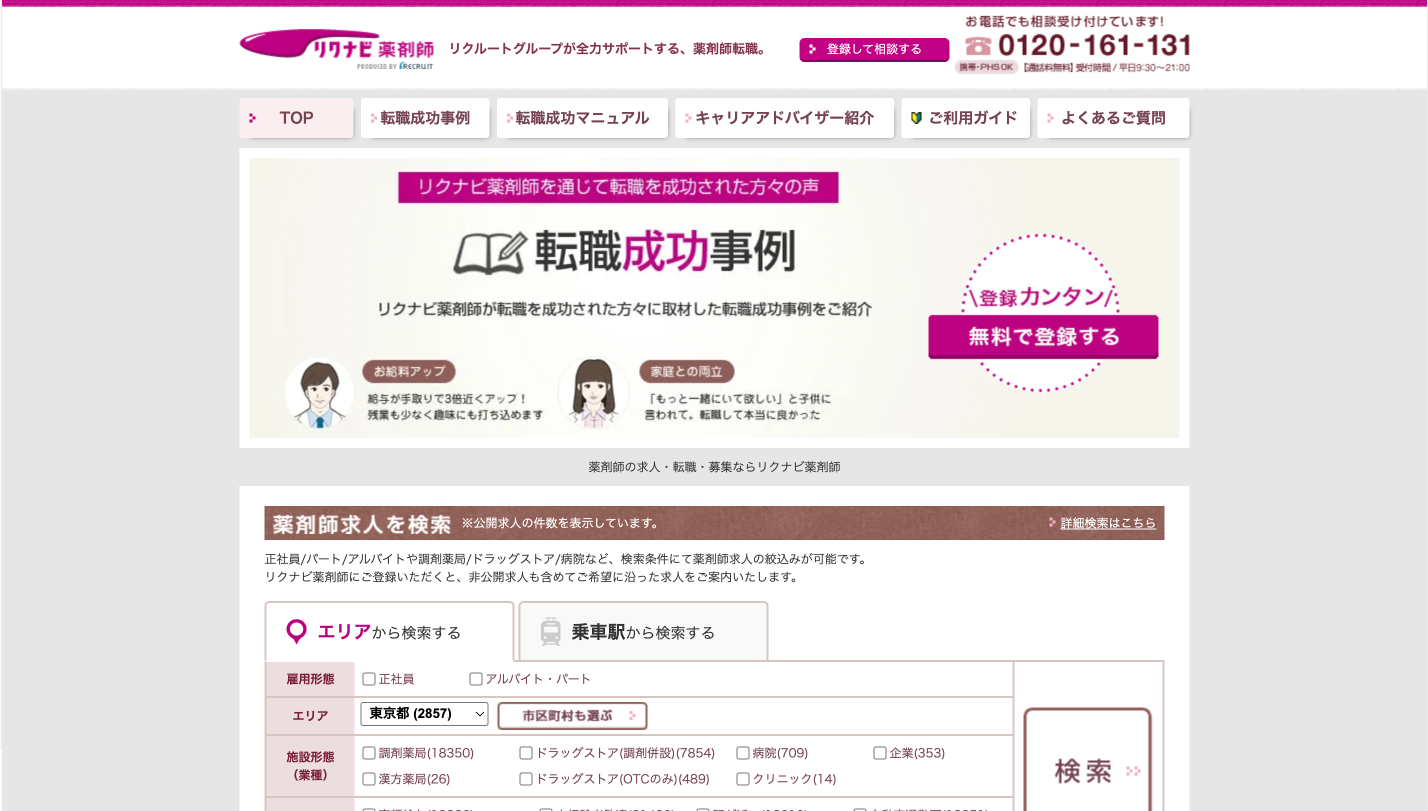The image size is (1428, 811).
Task: Click the train icon on 乗車駅から検索する tab
Action: tap(551, 631)
